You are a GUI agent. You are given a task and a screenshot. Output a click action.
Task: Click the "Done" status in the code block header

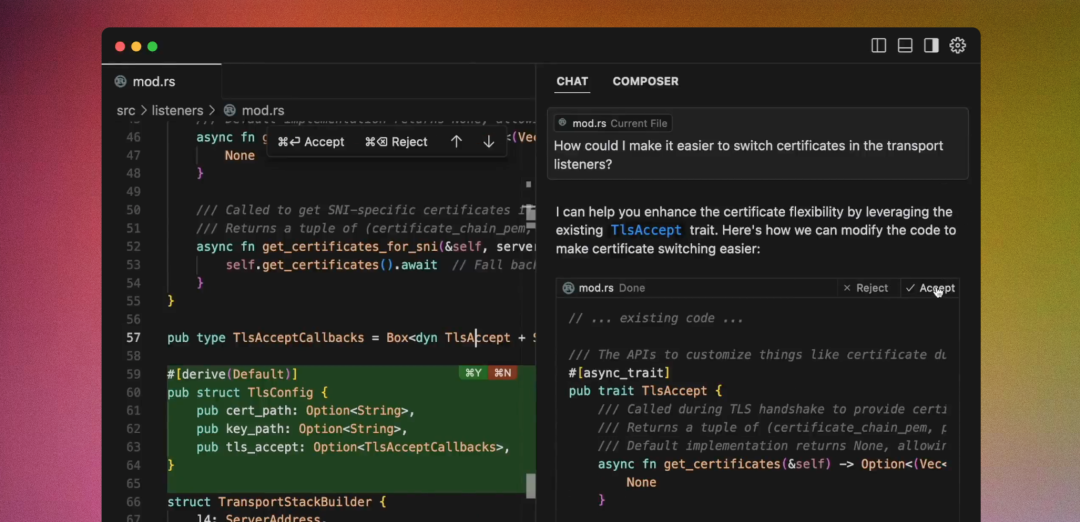[632, 288]
